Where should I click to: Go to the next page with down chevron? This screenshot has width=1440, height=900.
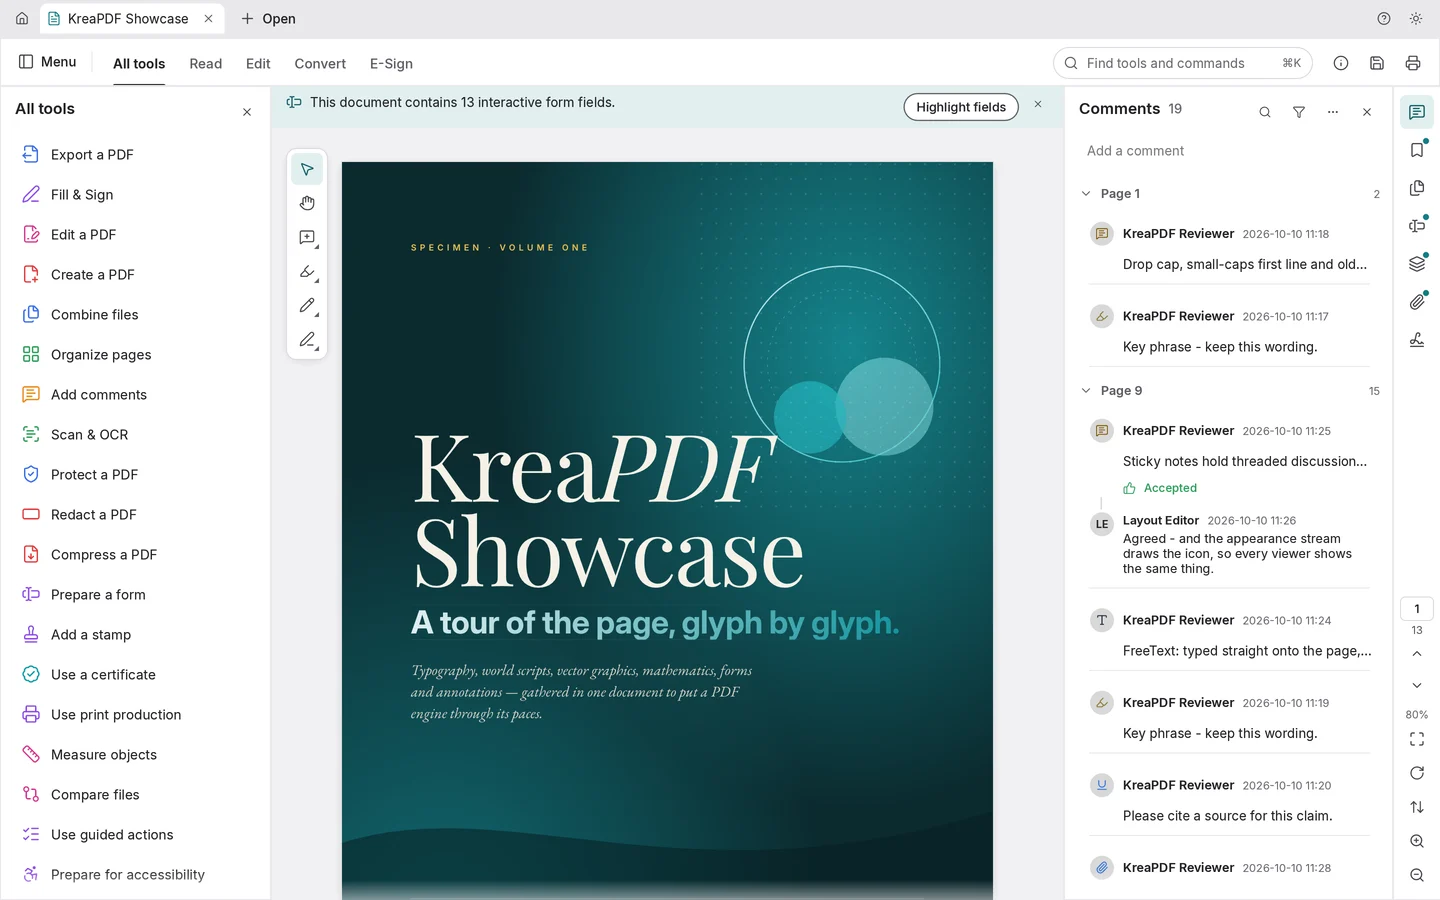(1417, 685)
